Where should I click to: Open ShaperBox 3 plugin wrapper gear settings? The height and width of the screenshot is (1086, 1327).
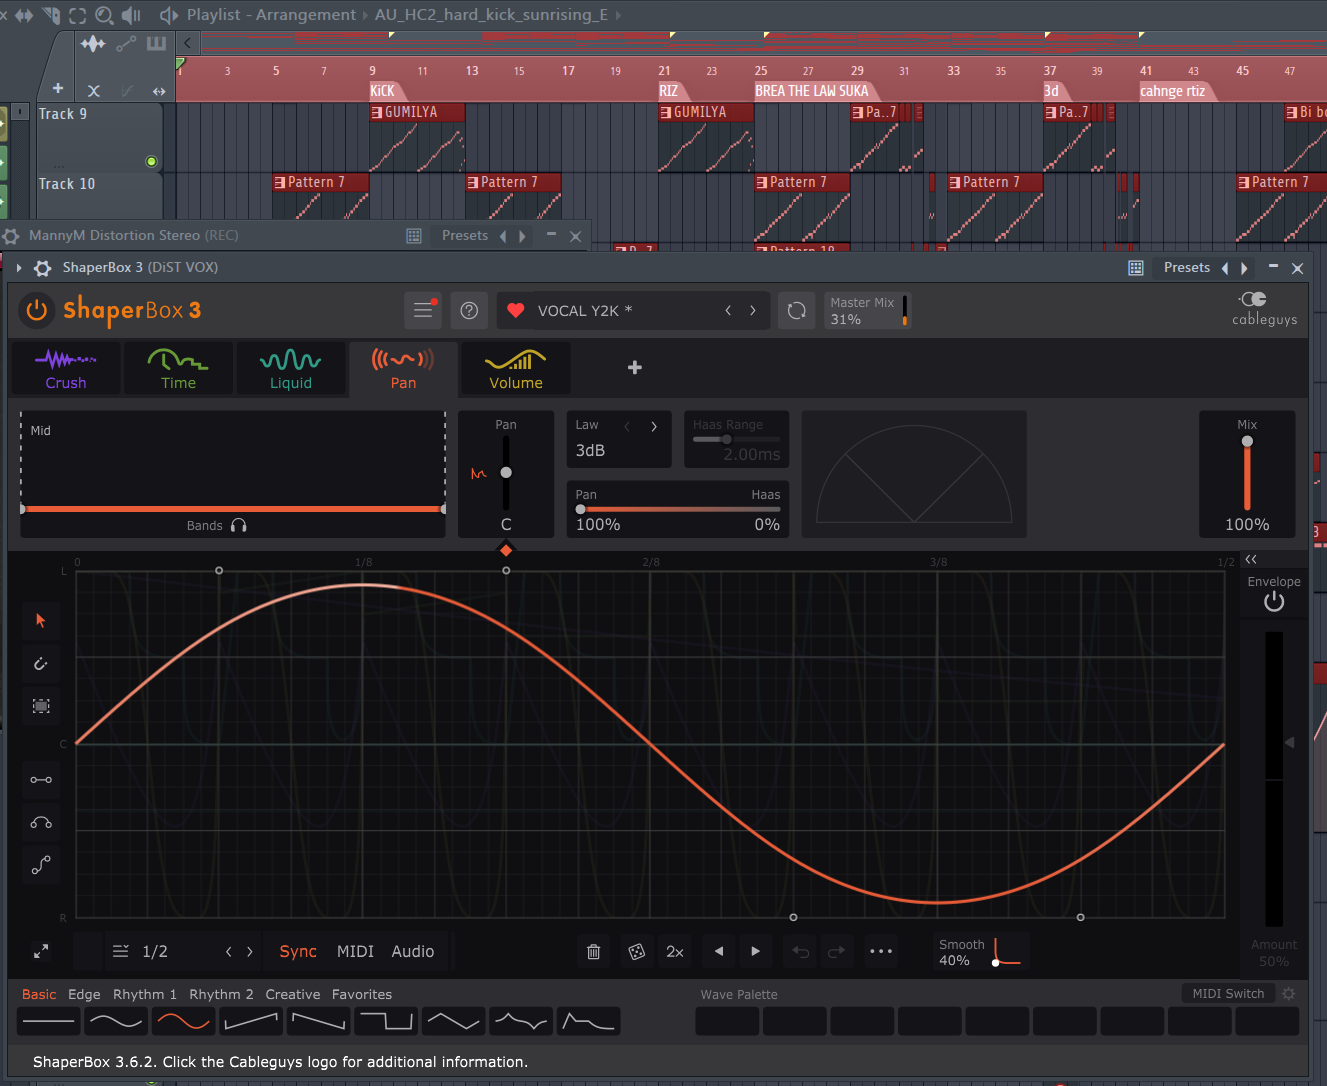click(43, 268)
